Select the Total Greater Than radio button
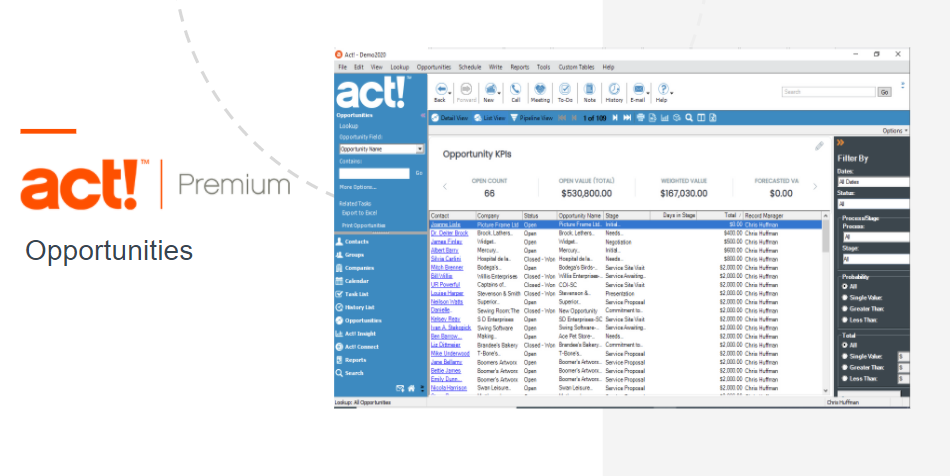The height and width of the screenshot is (476, 950). [845, 367]
